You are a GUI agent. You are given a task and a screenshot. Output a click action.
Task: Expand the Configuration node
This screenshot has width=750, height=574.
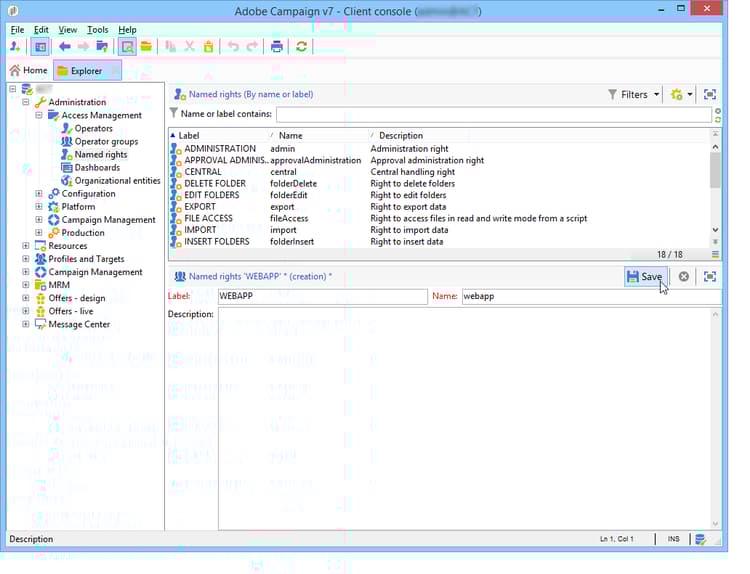[39, 193]
